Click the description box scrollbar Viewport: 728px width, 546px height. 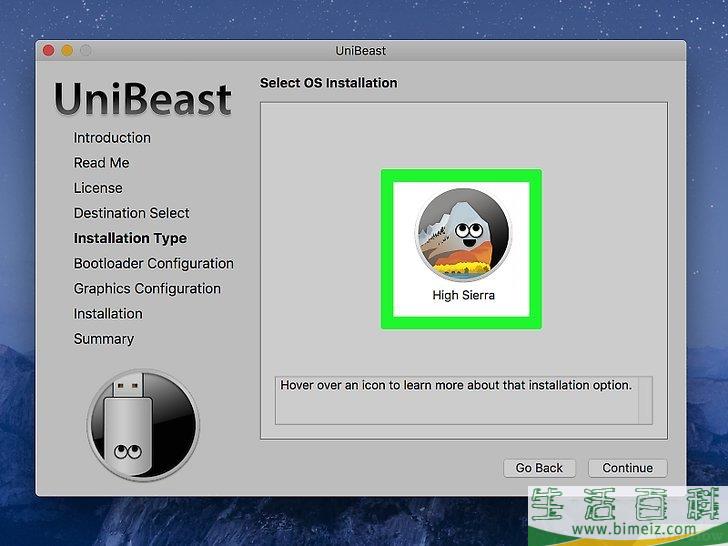[x=645, y=400]
